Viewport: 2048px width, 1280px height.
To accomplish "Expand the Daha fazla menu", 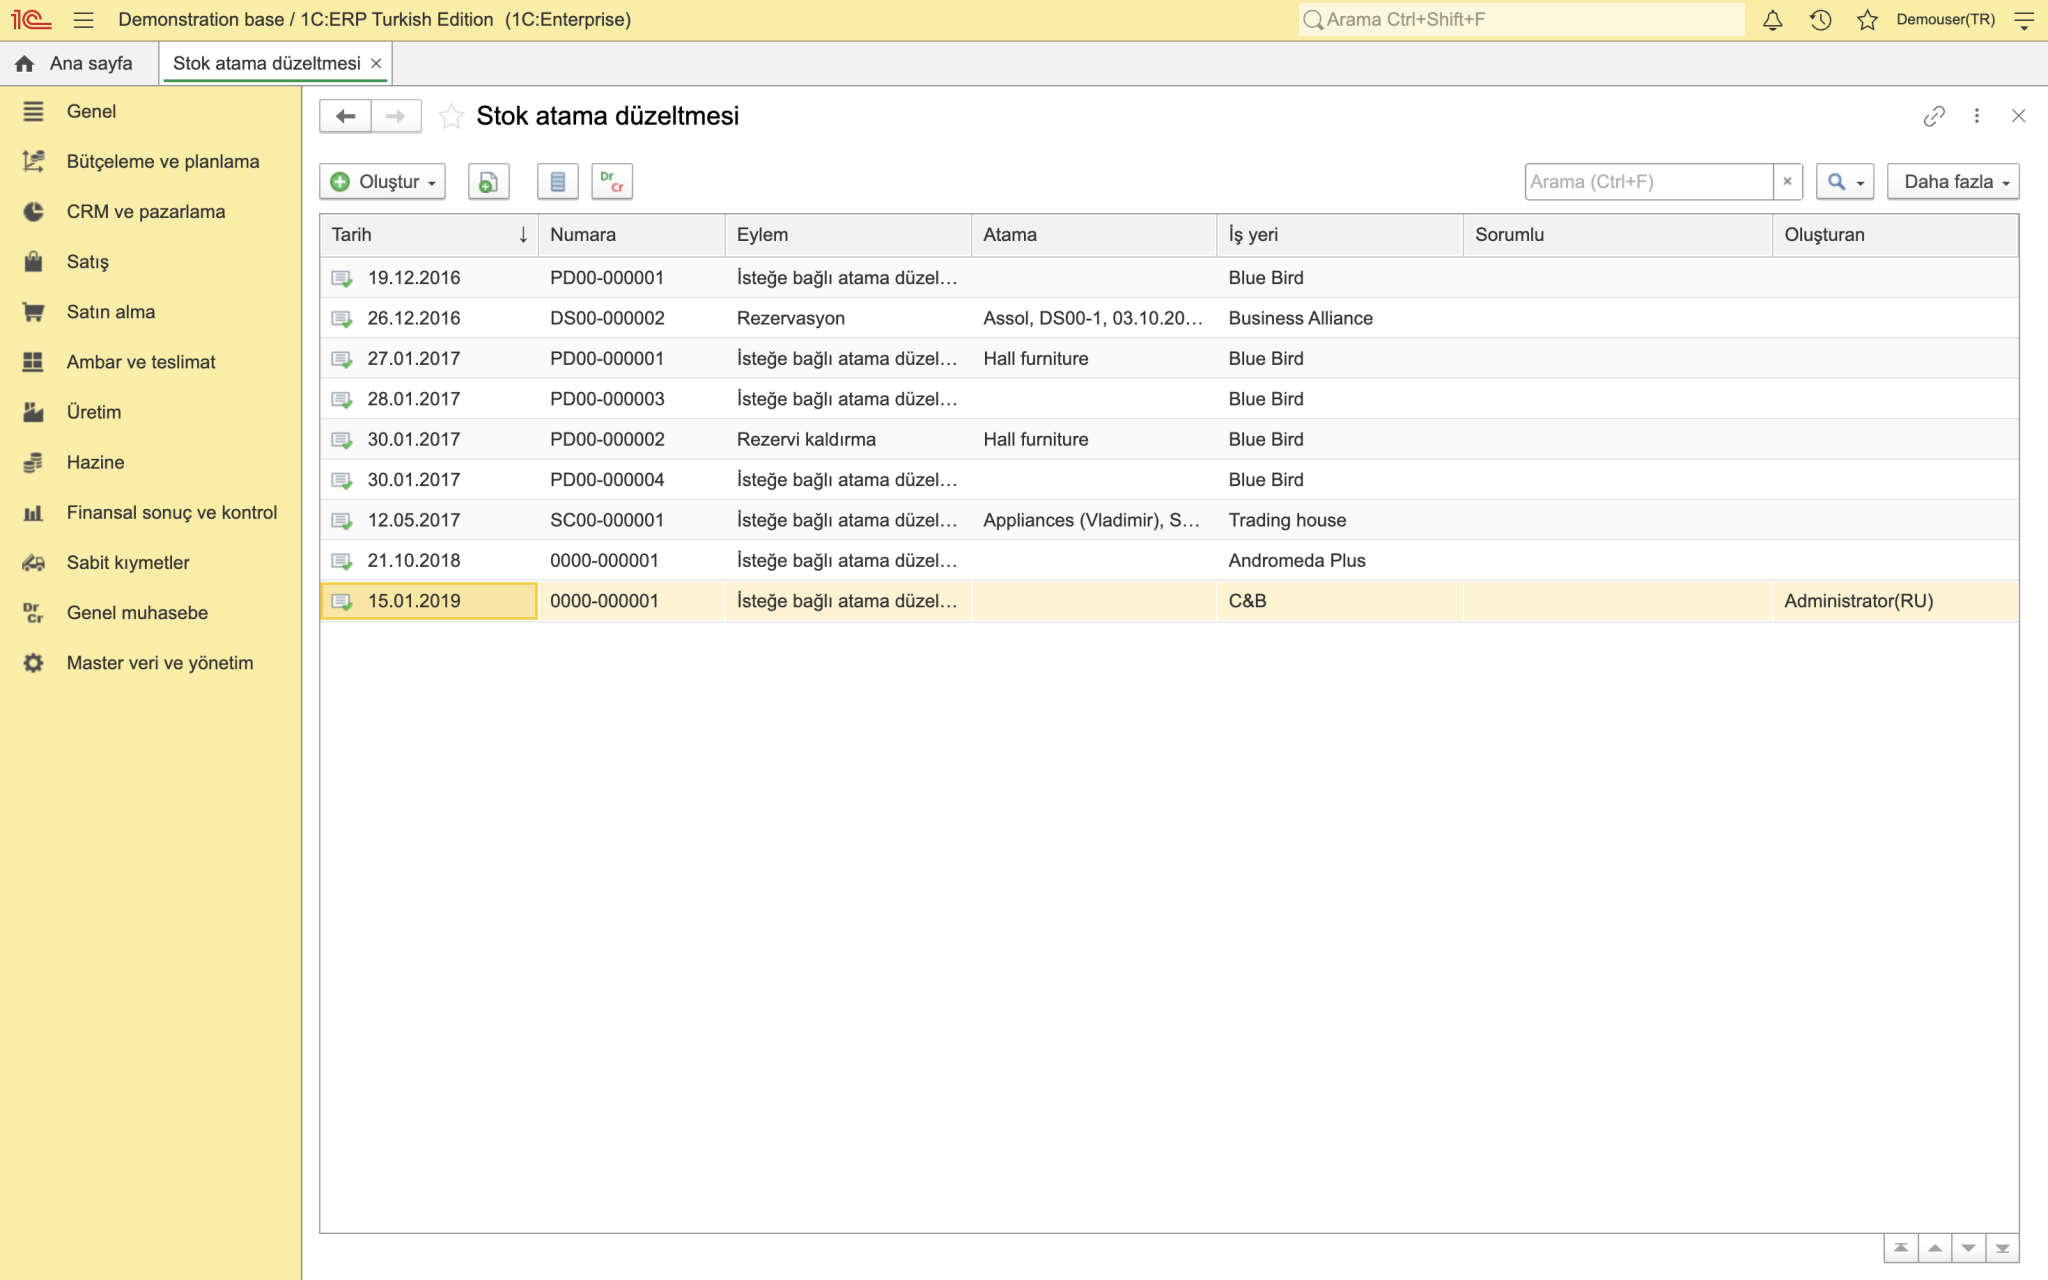I will pyautogui.click(x=1953, y=182).
